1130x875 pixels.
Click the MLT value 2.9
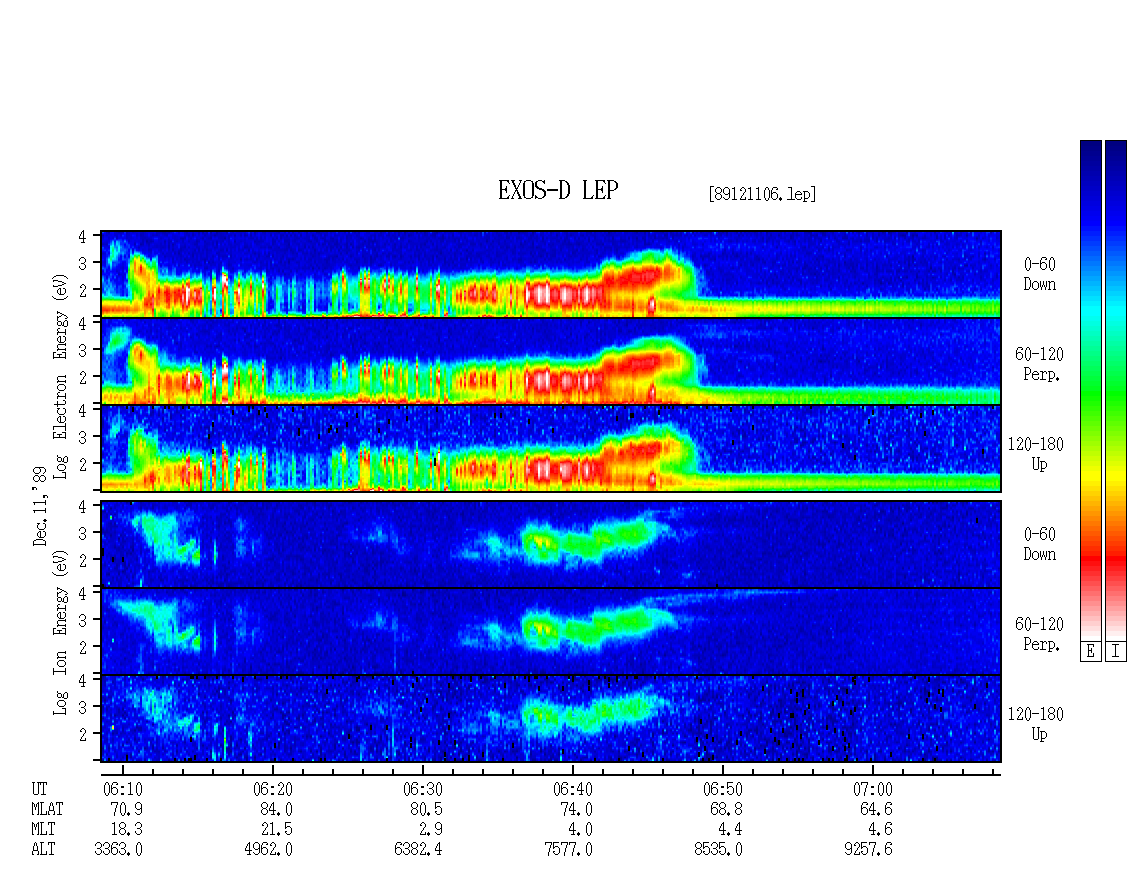point(430,830)
